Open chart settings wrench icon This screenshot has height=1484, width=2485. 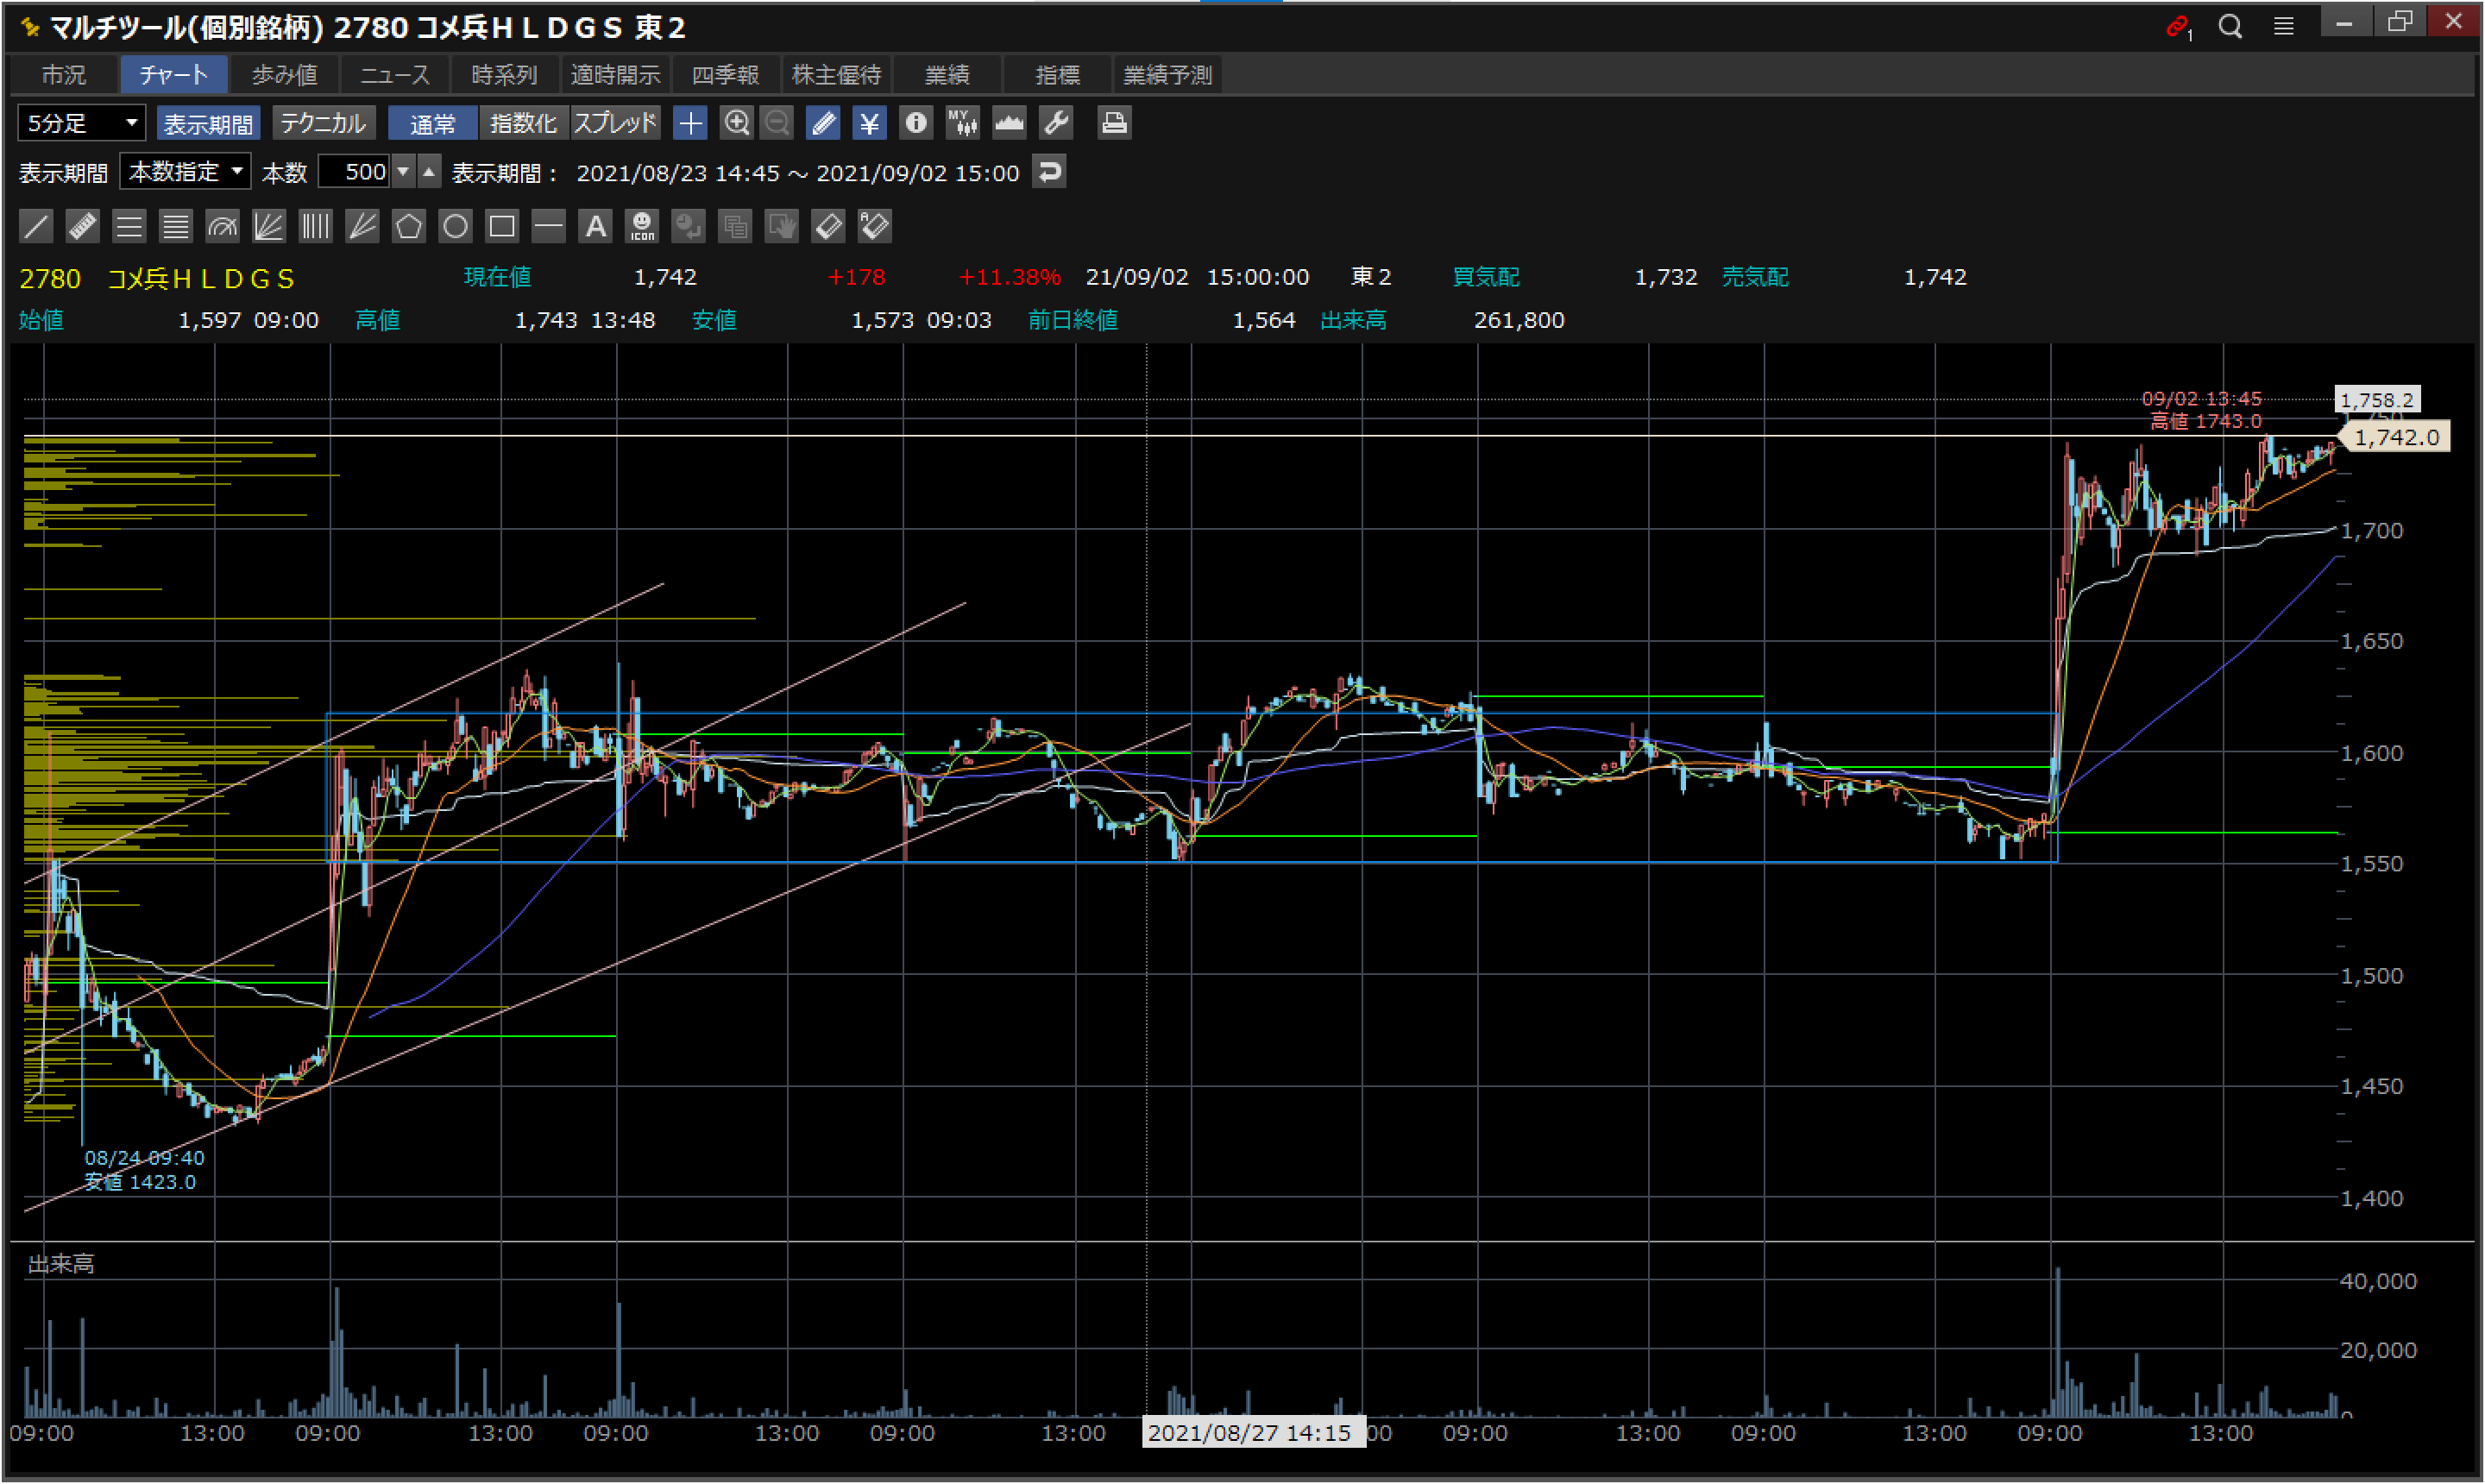coord(1056,123)
